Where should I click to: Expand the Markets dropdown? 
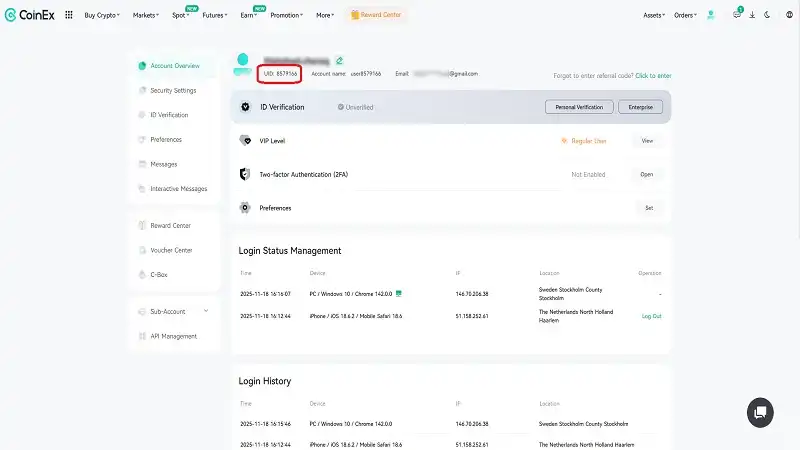click(x=146, y=15)
